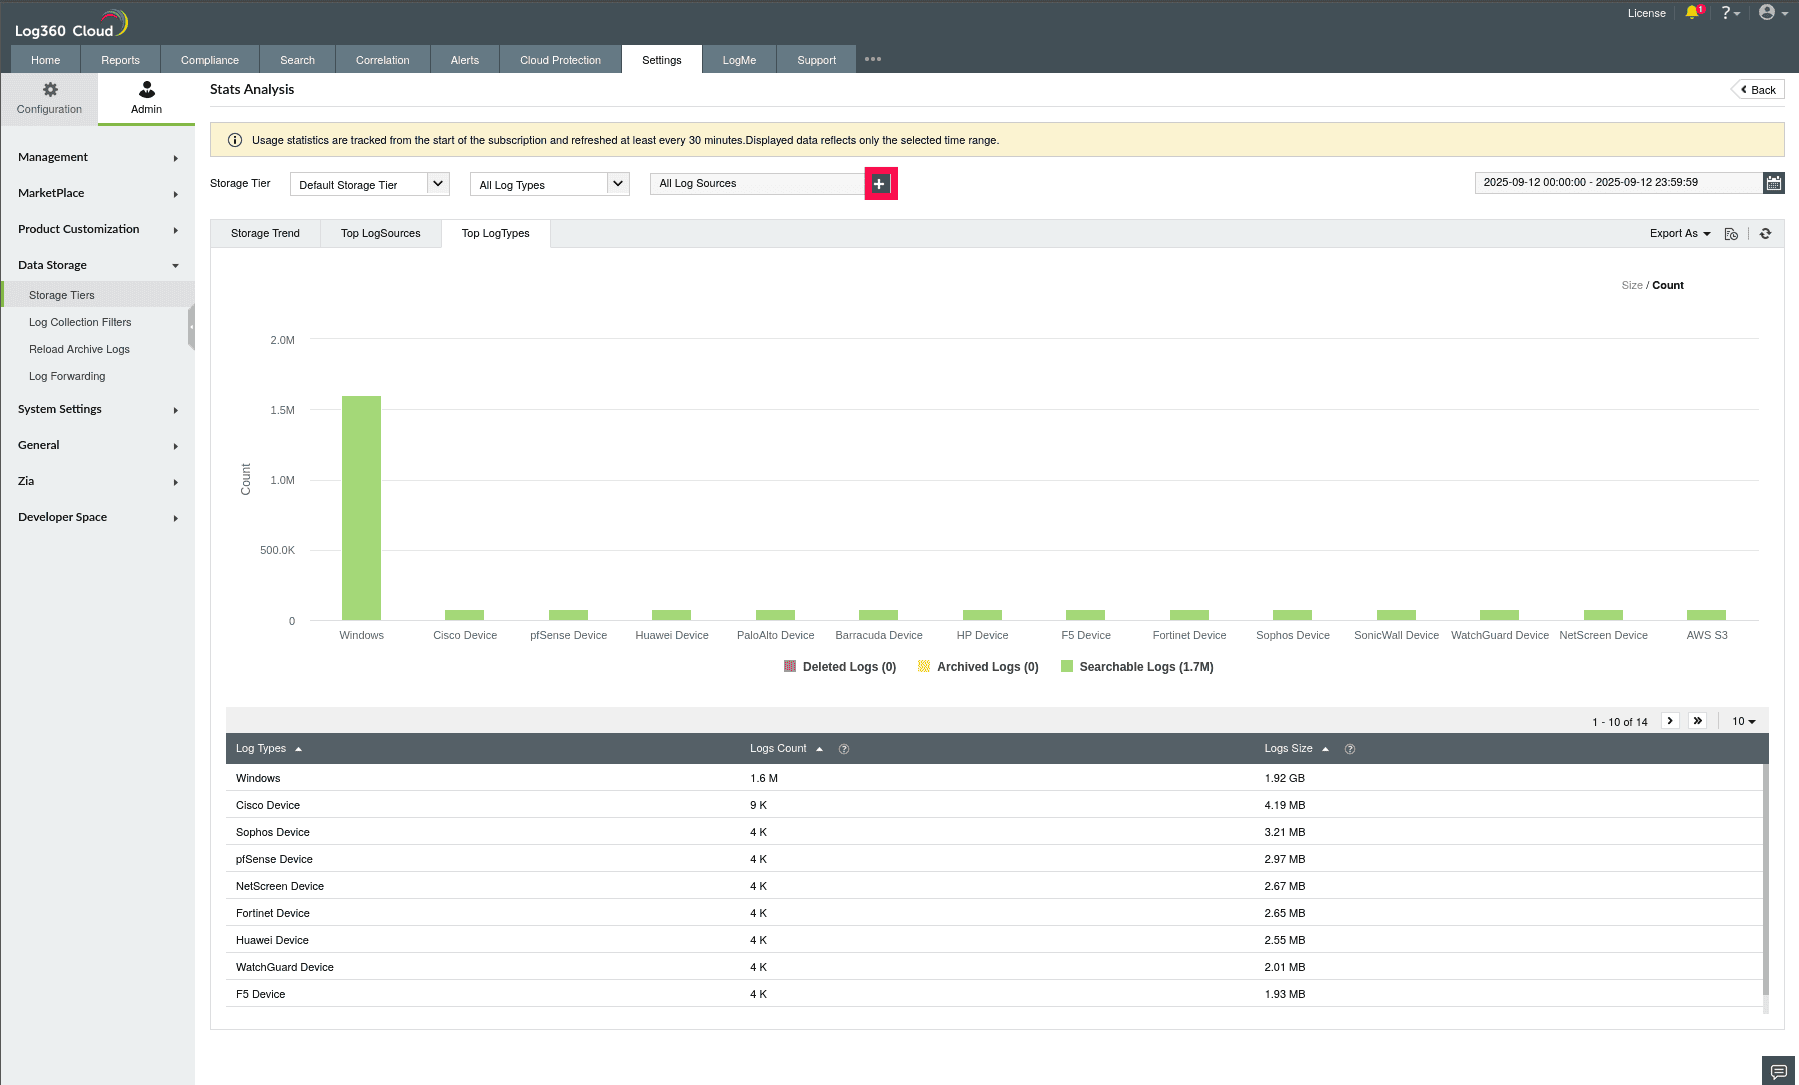Switch to the Top LogSources tab
1799x1085 pixels.
pos(381,234)
